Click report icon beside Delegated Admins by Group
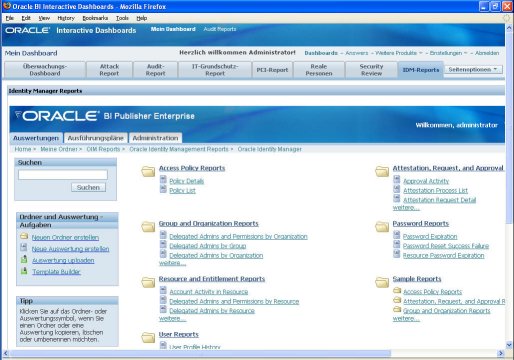The height and width of the screenshot is (360, 514). coord(163,244)
